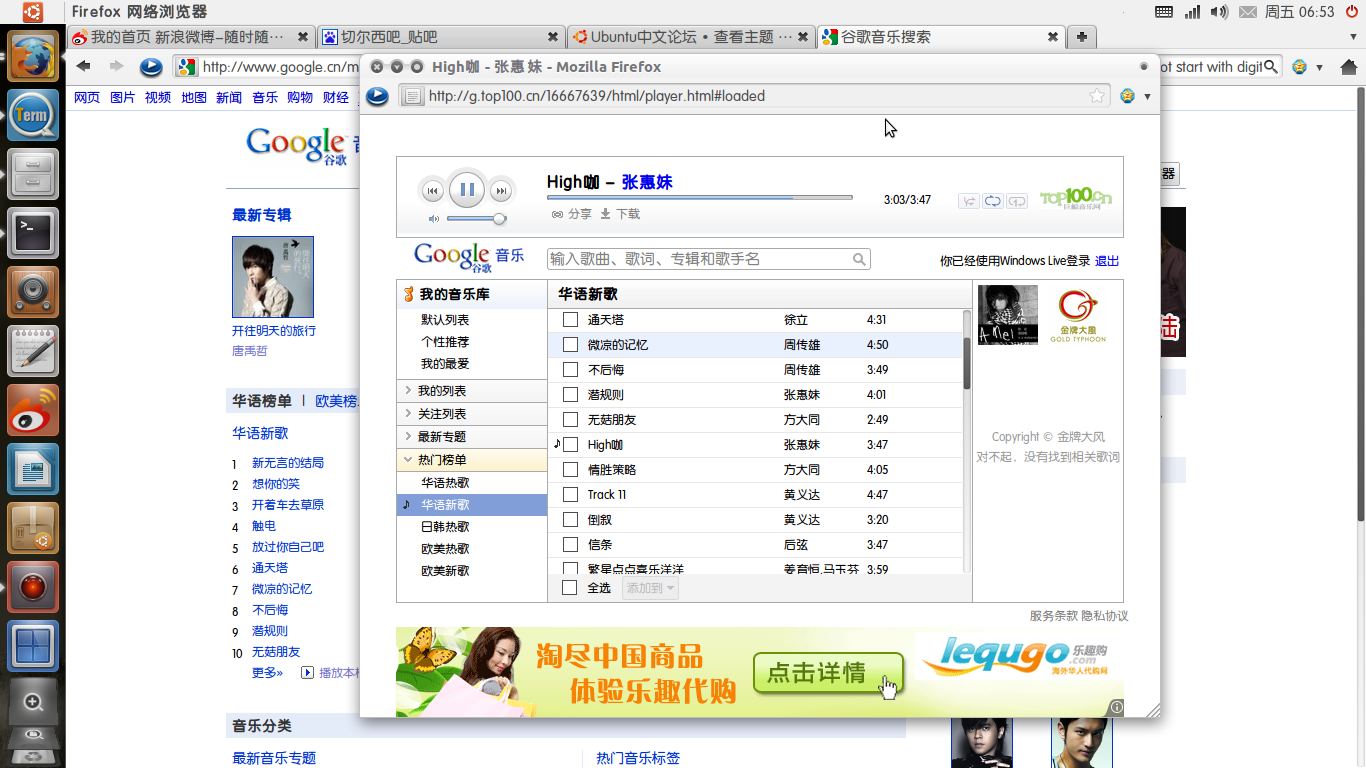Adjust the player volume slider
Screen dimensions: 1366x768
[476, 219]
